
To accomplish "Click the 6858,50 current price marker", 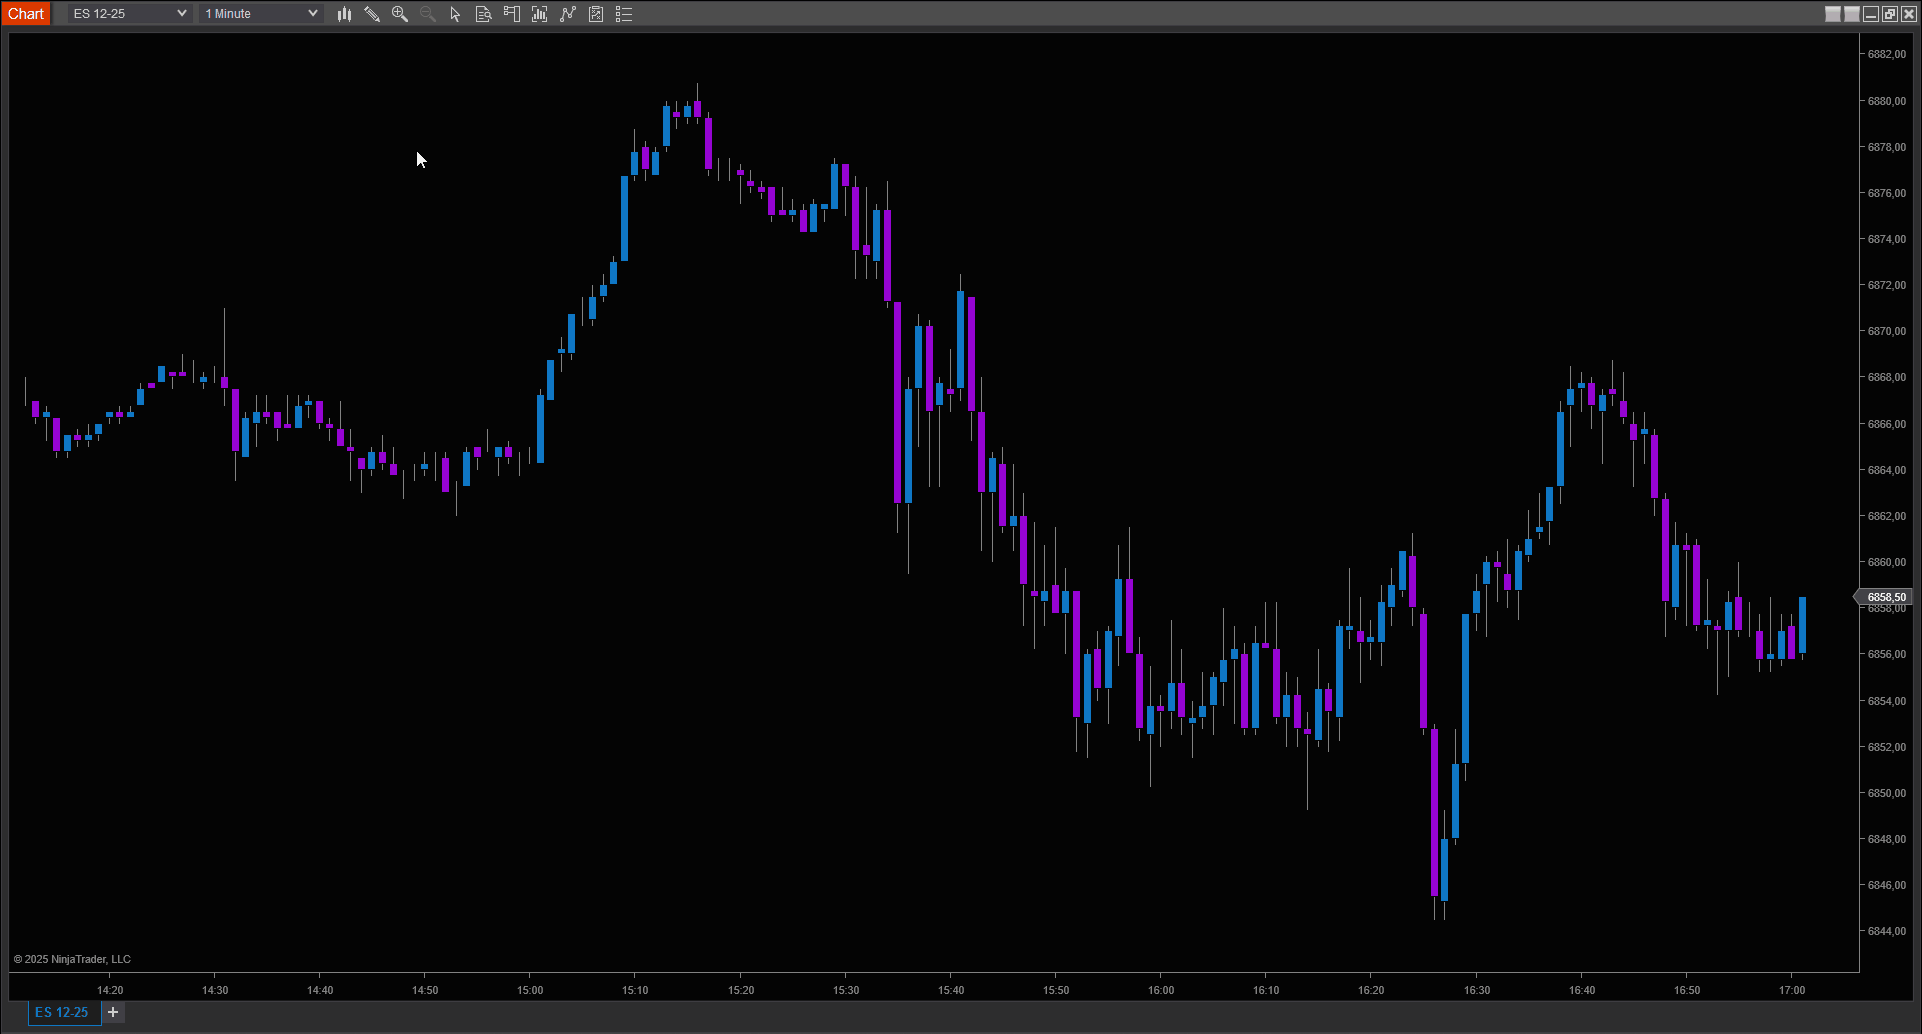I will 1886,597.
